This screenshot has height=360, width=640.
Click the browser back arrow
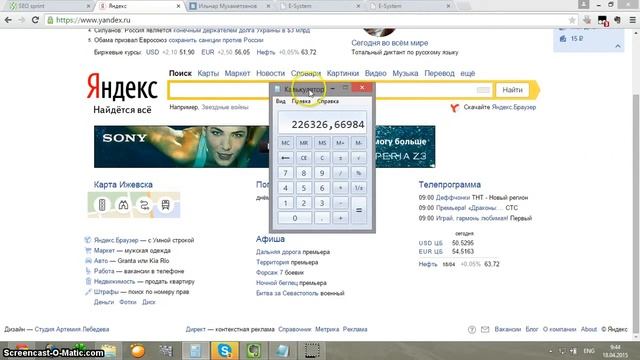pos(8,20)
